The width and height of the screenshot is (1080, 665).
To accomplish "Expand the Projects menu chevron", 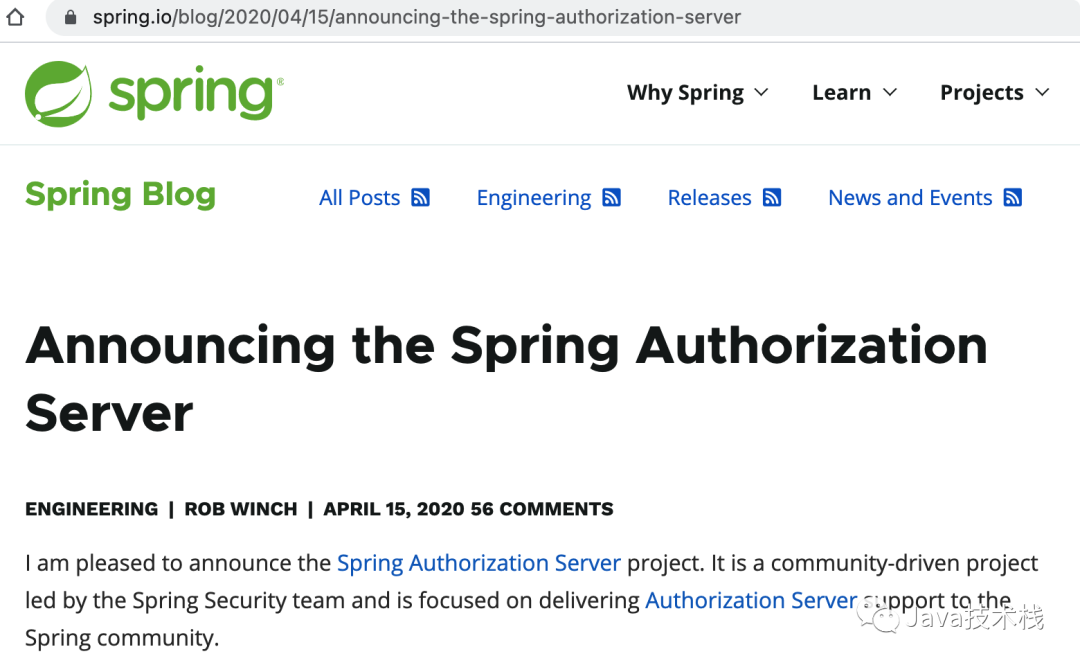I will click(x=1042, y=92).
